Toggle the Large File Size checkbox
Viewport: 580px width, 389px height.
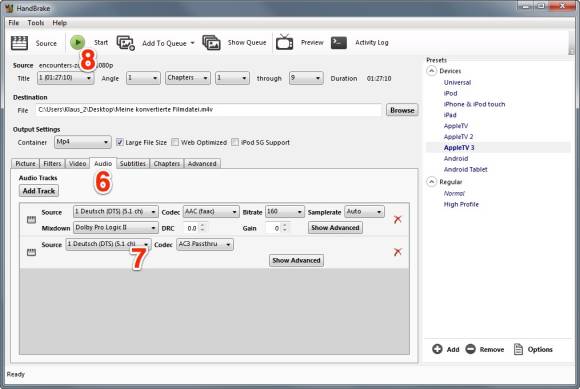click(119, 142)
